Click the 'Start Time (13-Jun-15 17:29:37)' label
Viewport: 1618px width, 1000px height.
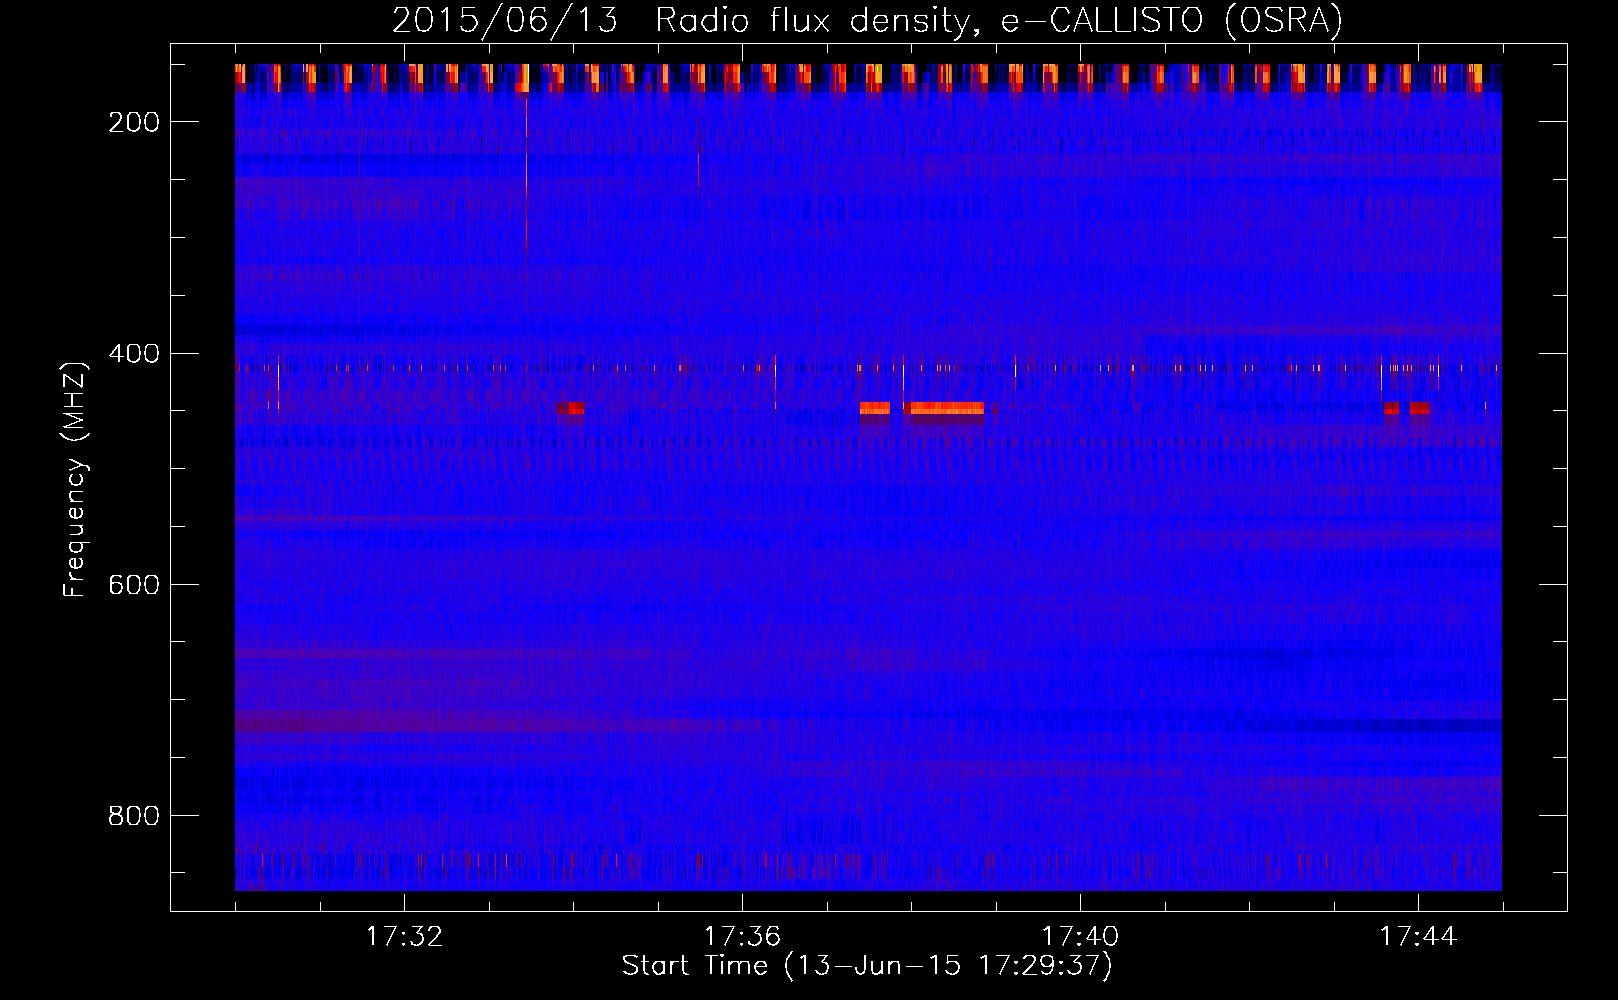point(867,966)
